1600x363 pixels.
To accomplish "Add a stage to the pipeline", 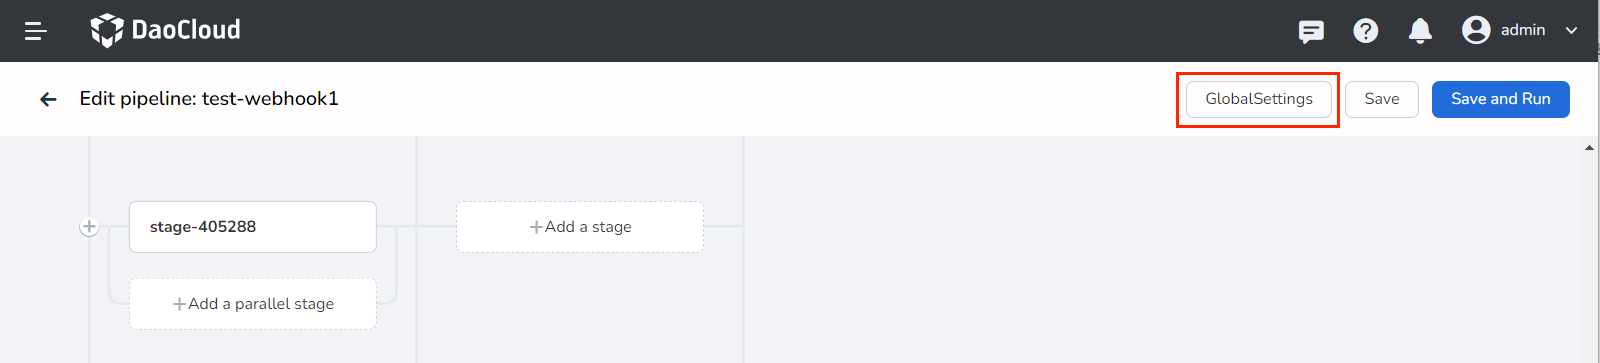I will 580,227.
